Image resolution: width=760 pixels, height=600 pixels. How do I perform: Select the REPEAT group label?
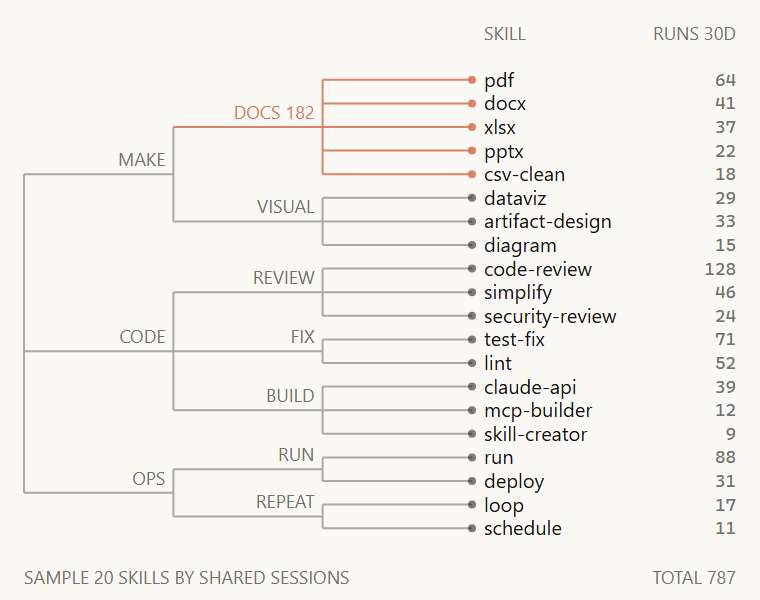coord(285,502)
